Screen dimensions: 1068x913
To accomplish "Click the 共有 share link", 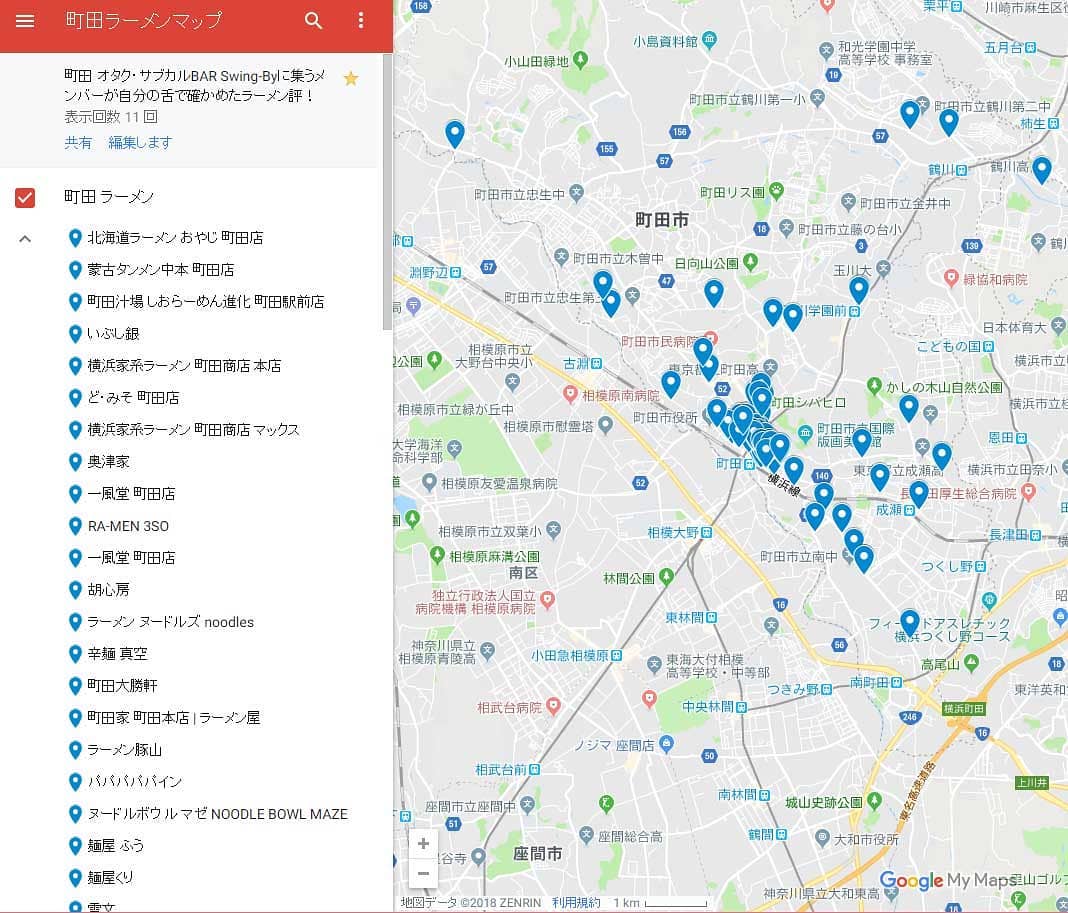I will [x=78, y=142].
